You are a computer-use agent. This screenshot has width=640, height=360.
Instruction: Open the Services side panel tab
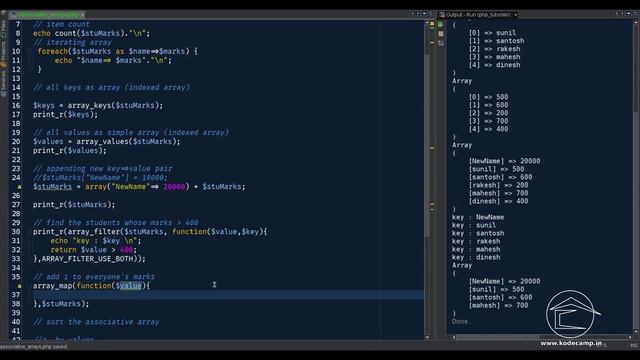click(x=3, y=84)
